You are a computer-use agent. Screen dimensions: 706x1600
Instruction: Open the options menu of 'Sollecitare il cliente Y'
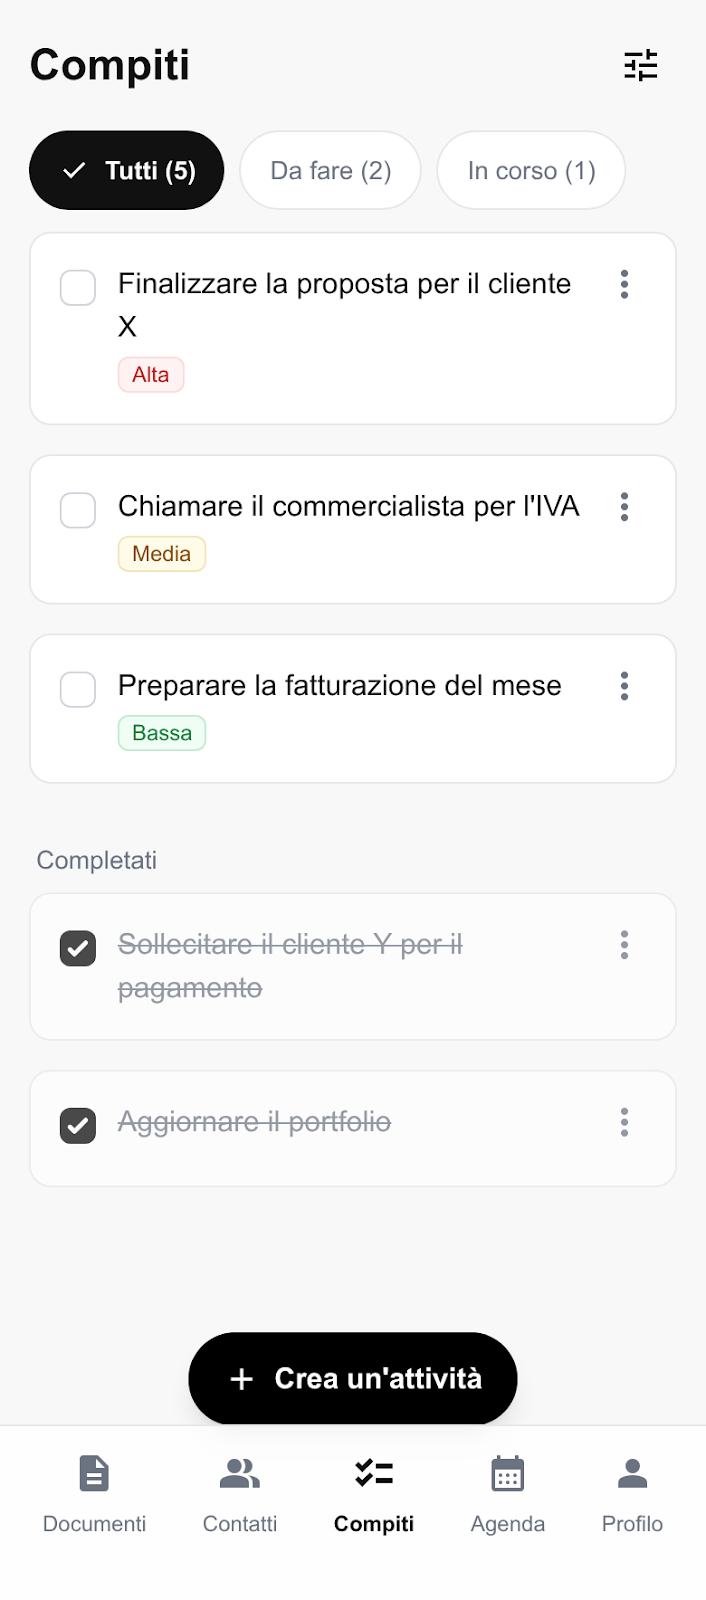coord(624,945)
